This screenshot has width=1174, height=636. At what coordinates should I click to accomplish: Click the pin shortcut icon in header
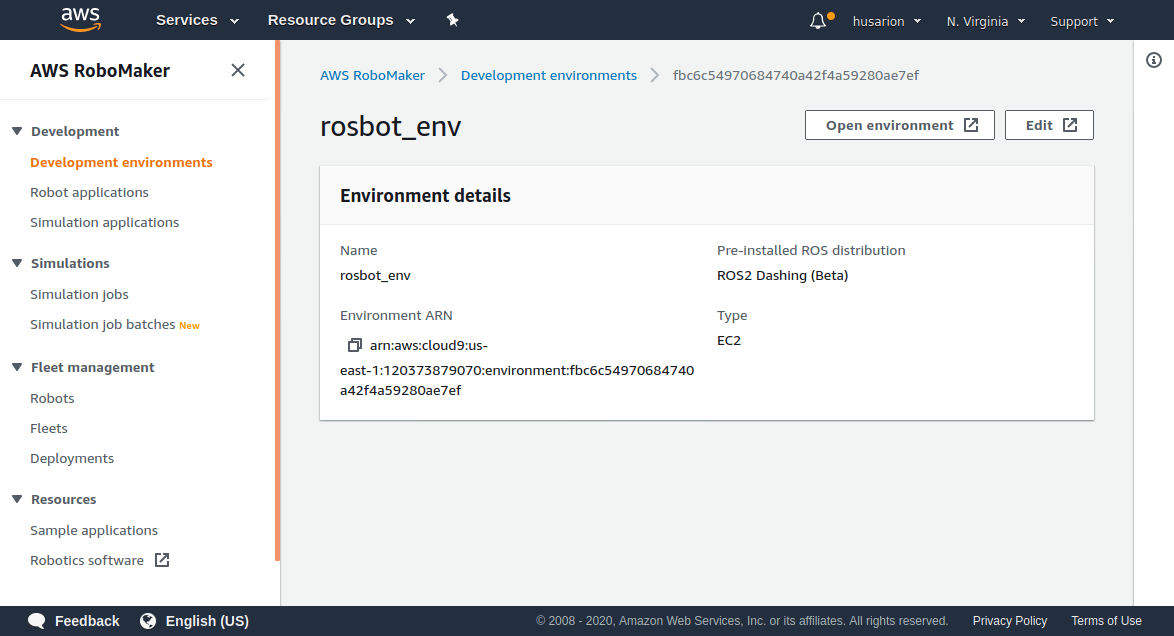(452, 20)
